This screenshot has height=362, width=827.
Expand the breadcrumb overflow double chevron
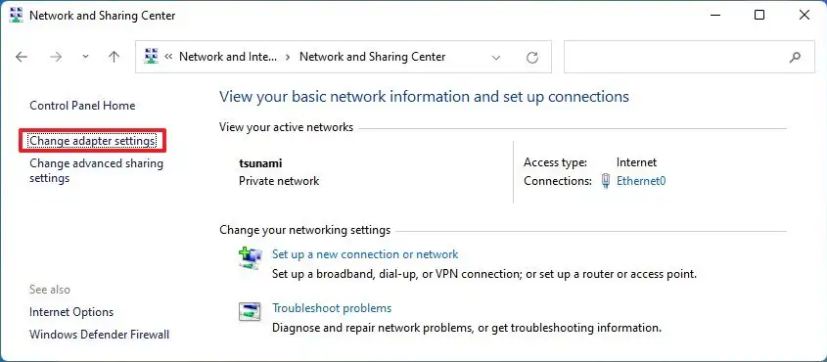point(169,57)
